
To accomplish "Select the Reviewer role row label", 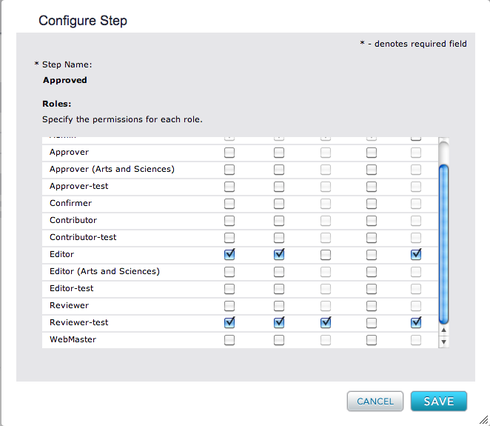I will (x=69, y=306).
